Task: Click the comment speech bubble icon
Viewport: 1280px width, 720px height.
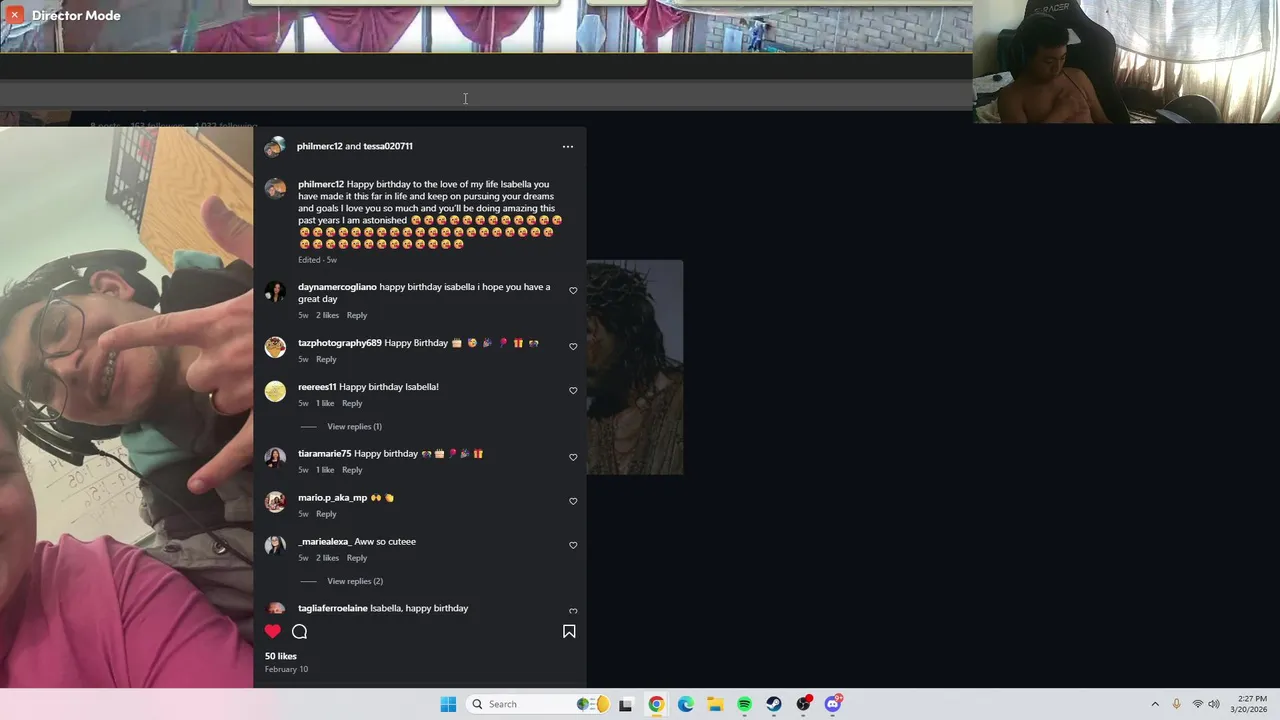Action: [299, 631]
